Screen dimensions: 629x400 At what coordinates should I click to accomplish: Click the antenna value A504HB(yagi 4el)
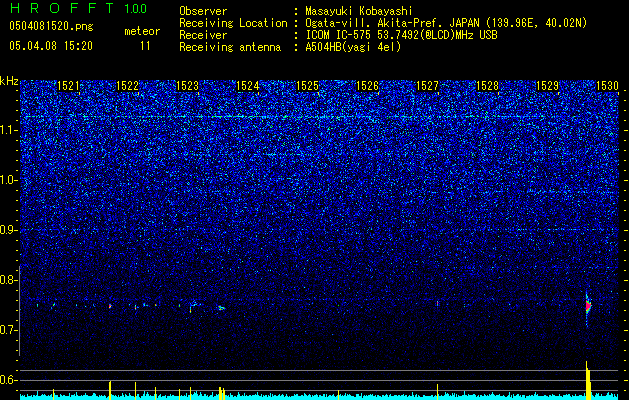click(x=353, y=47)
